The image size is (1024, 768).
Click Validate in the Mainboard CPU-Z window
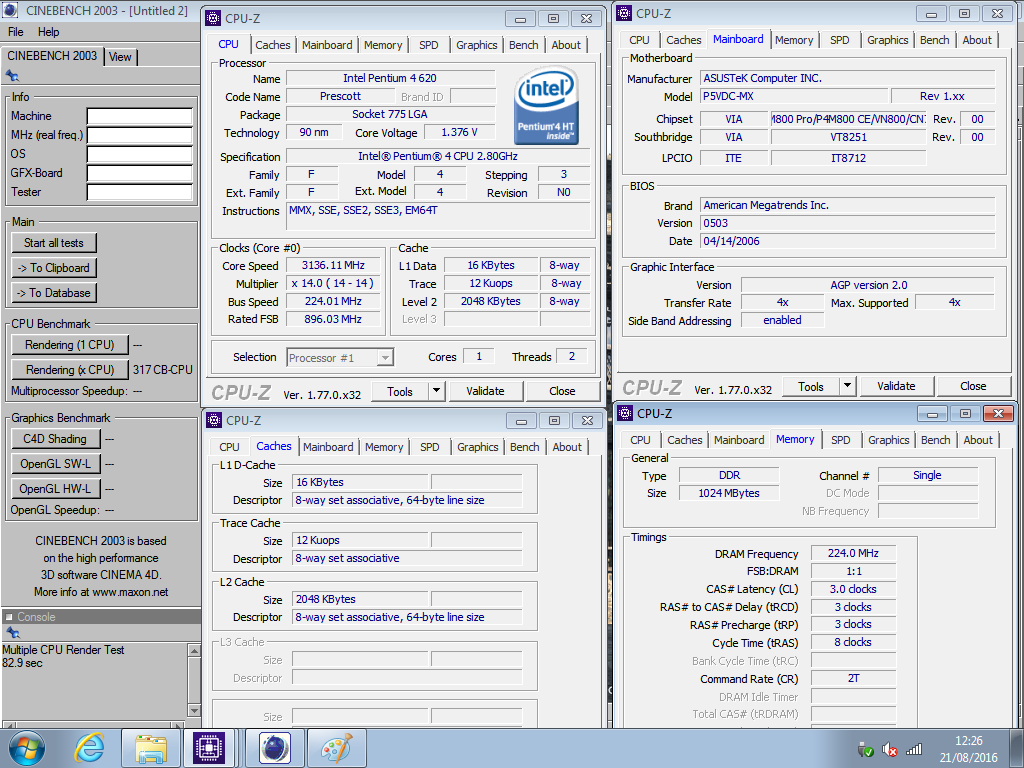pos(896,386)
